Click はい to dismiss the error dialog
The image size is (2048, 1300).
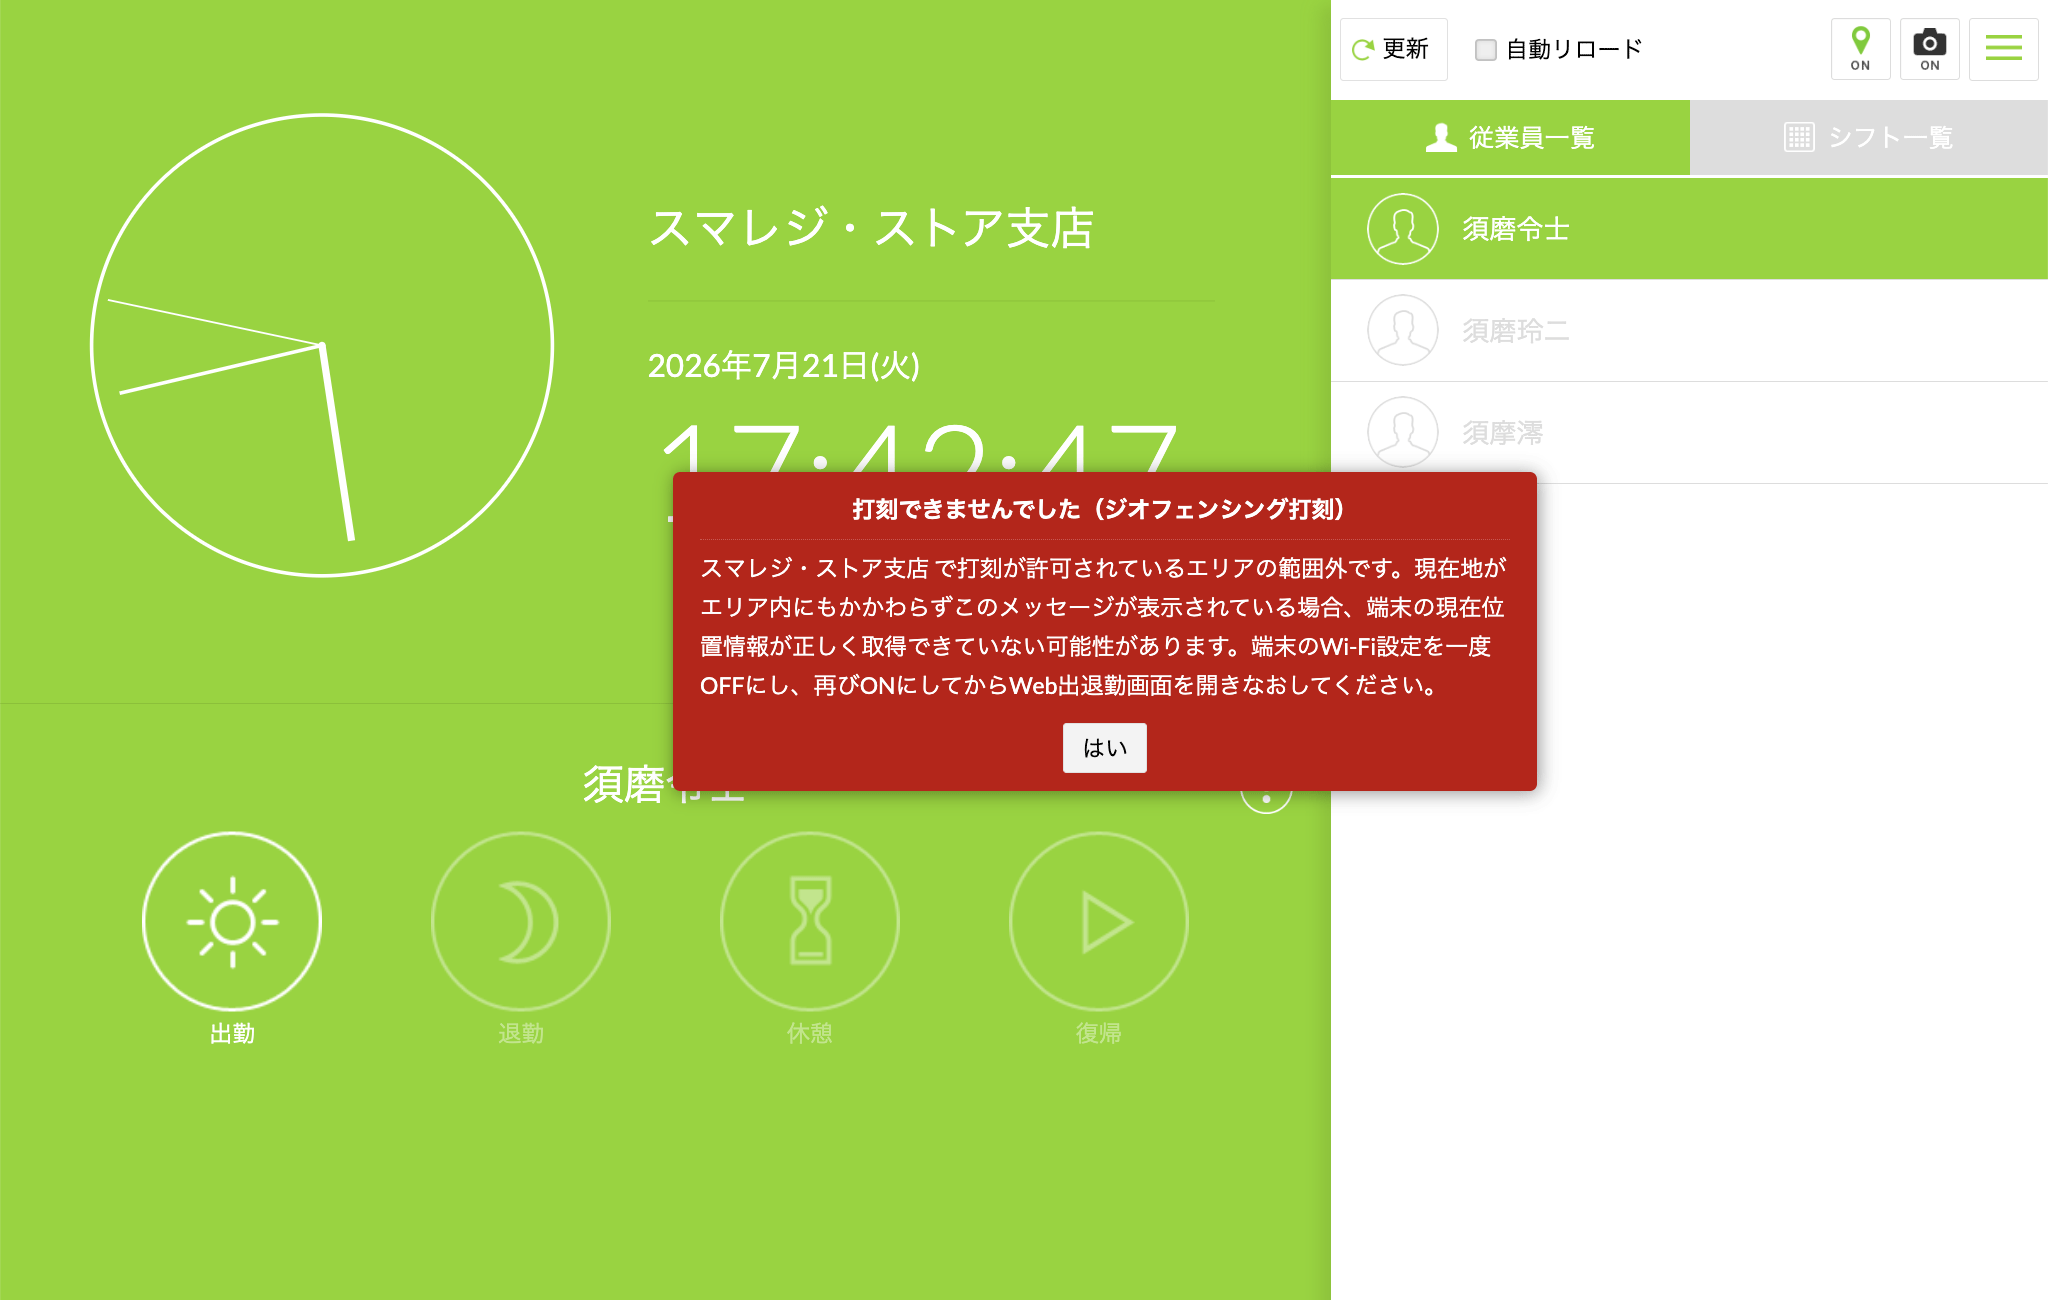click(1104, 748)
